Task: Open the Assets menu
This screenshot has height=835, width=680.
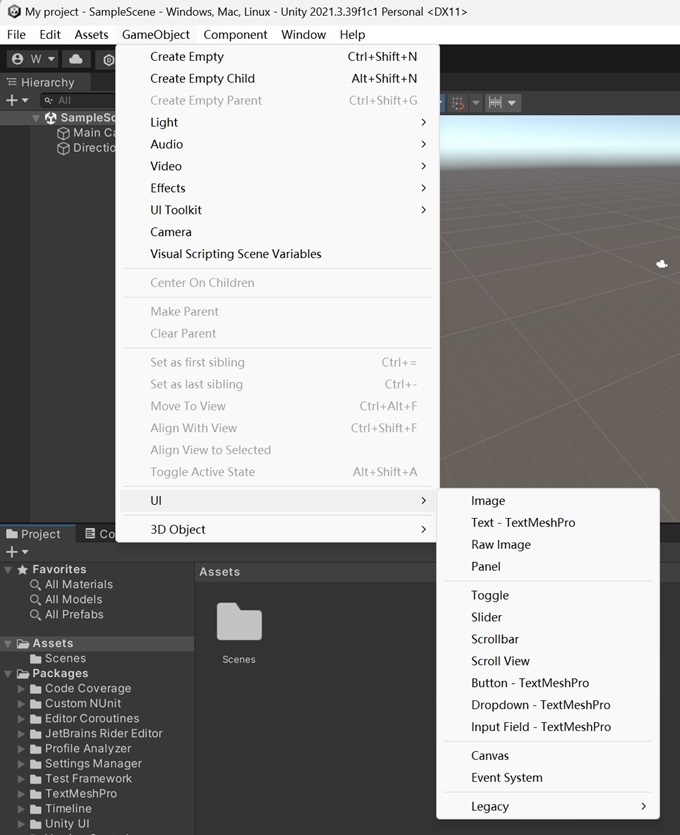Action: pos(91,35)
